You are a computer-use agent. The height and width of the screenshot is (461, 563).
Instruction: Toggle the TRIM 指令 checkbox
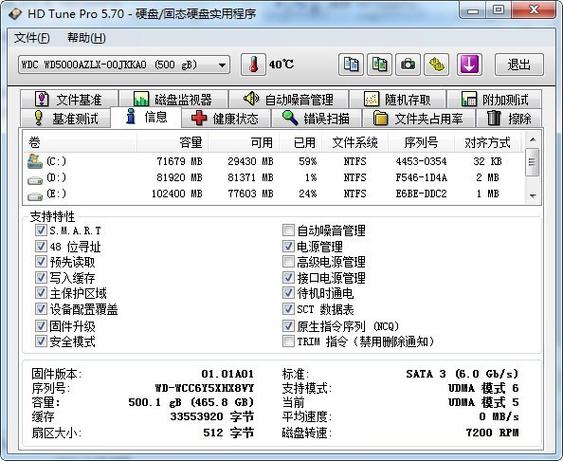click(x=288, y=341)
